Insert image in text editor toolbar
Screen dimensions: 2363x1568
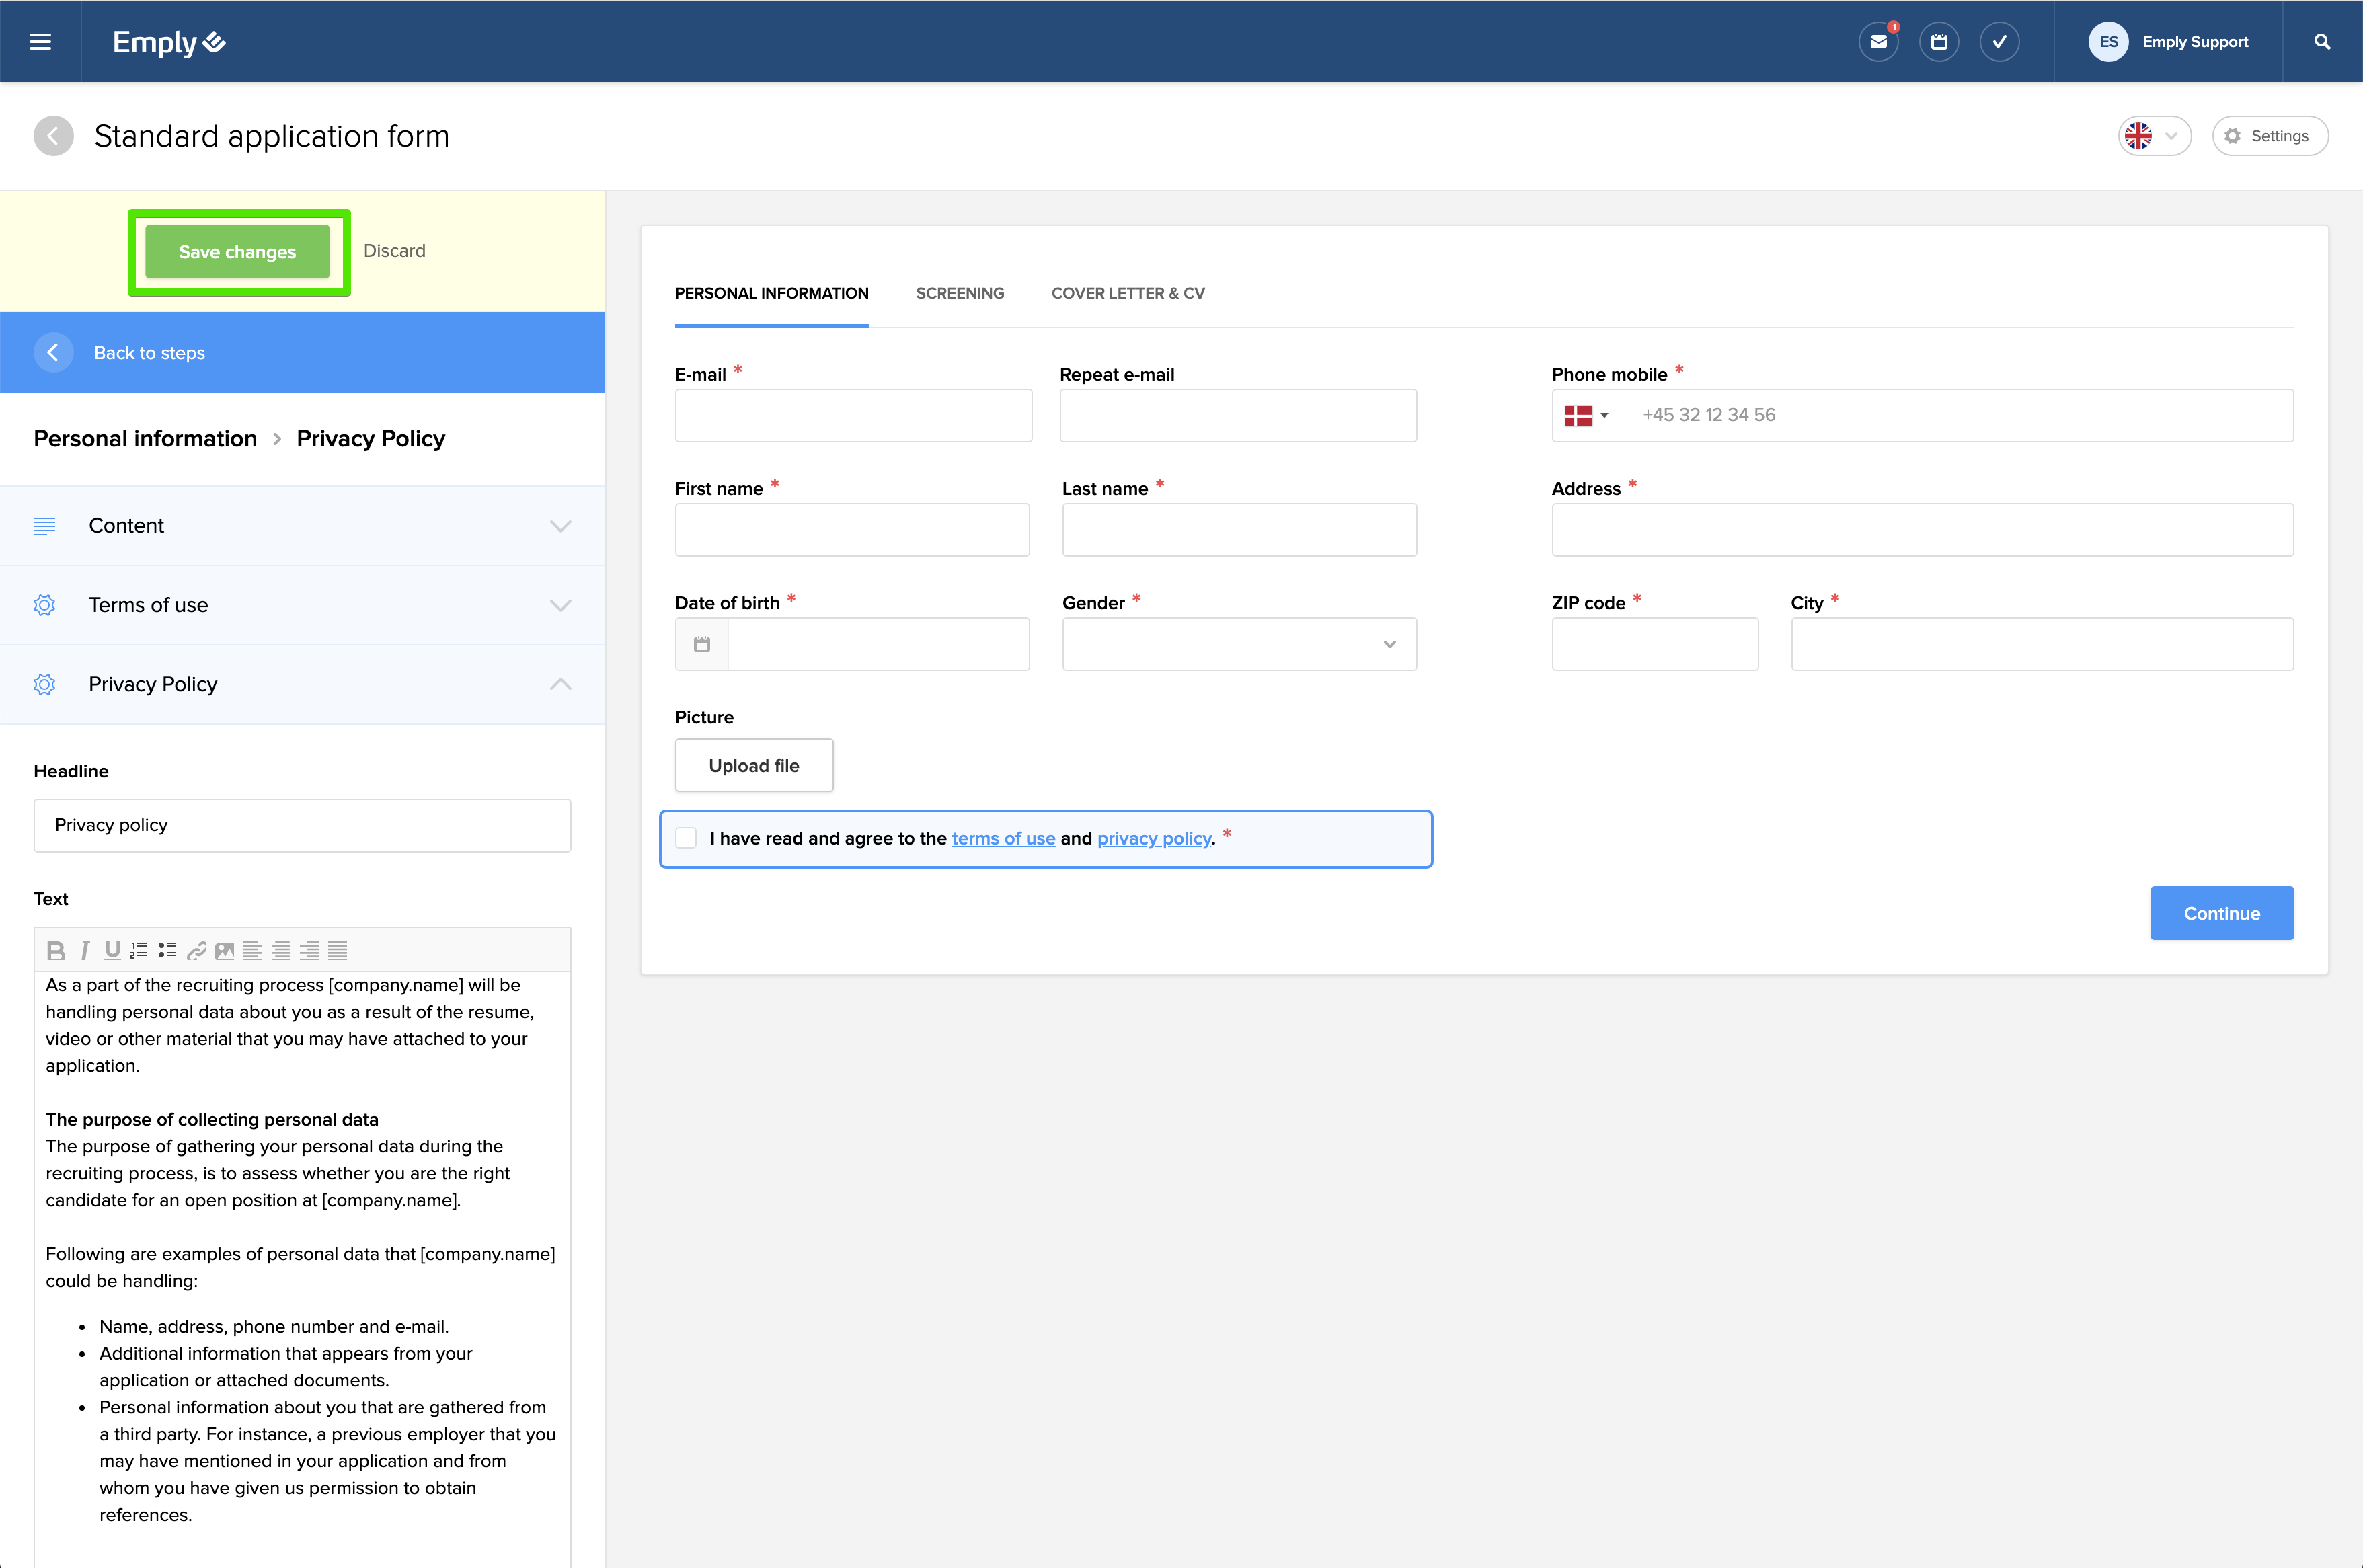(224, 950)
